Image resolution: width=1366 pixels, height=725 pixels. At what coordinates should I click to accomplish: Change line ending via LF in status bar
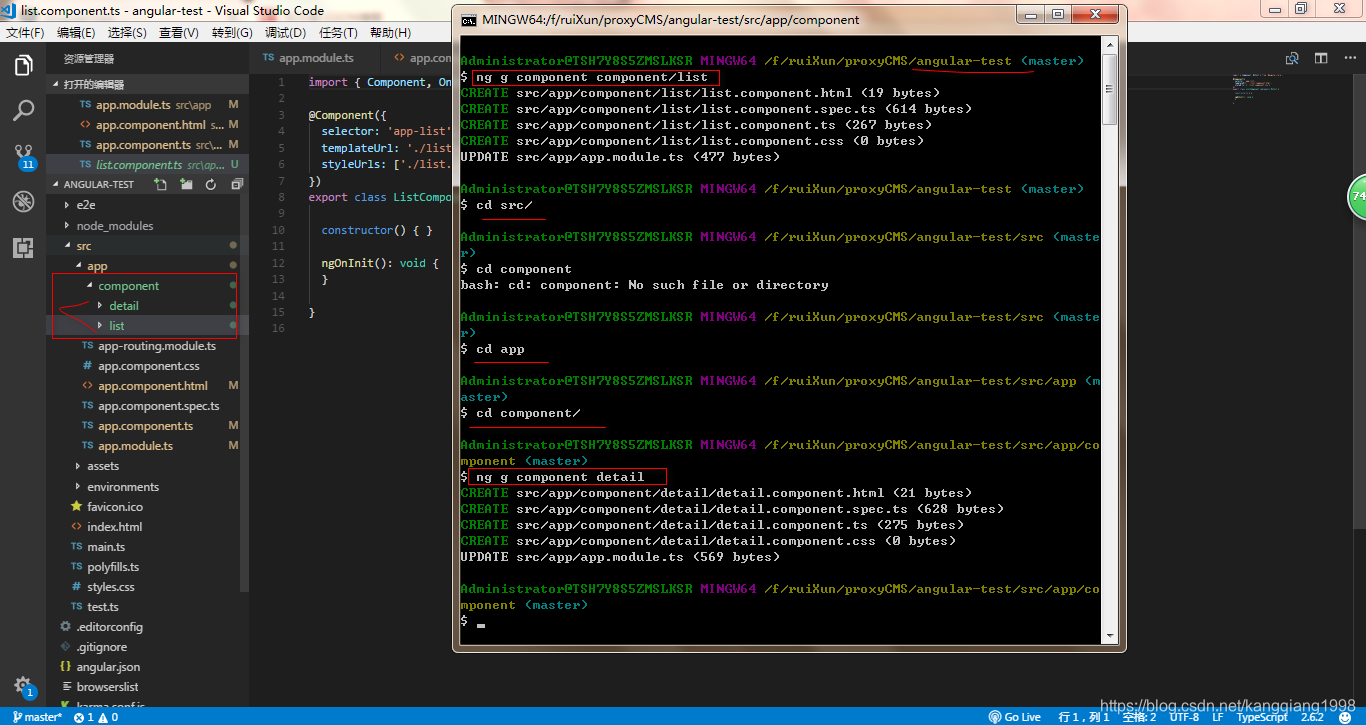pos(1218,717)
